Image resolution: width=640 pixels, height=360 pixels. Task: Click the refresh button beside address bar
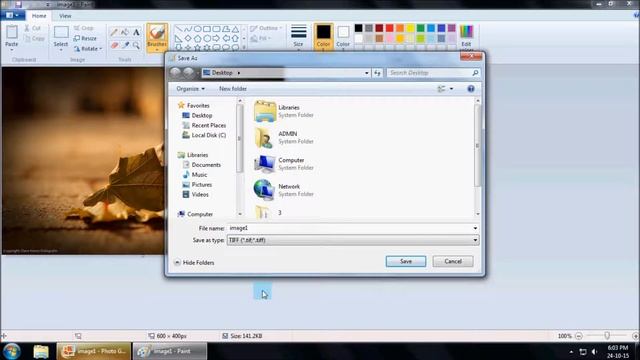pos(377,73)
